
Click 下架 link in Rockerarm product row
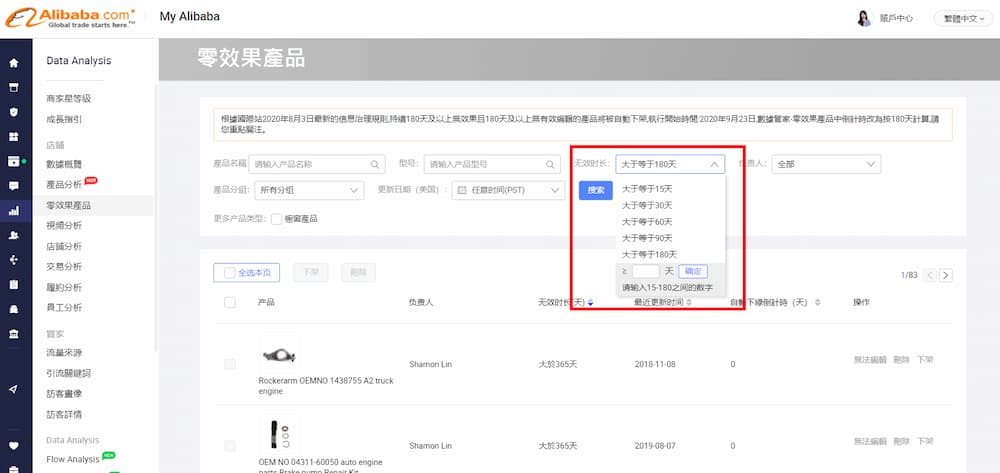(925, 360)
